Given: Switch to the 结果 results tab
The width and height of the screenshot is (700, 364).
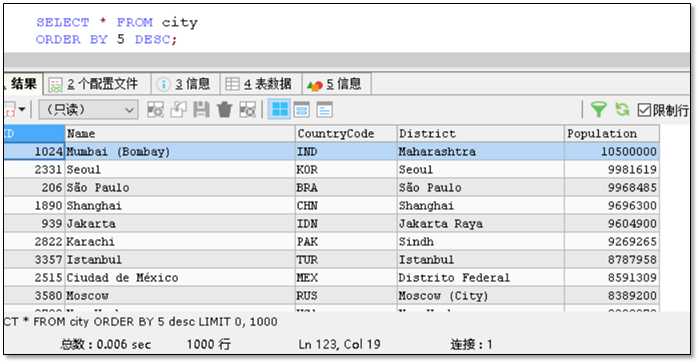Looking at the screenshot, I should pos(22,84).
